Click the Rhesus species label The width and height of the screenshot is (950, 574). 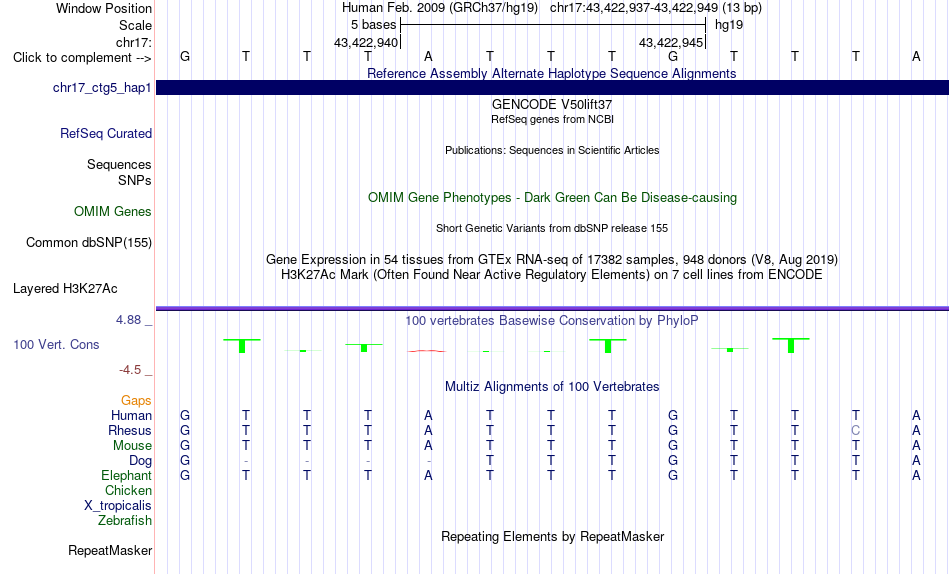[x=130, y=430]
